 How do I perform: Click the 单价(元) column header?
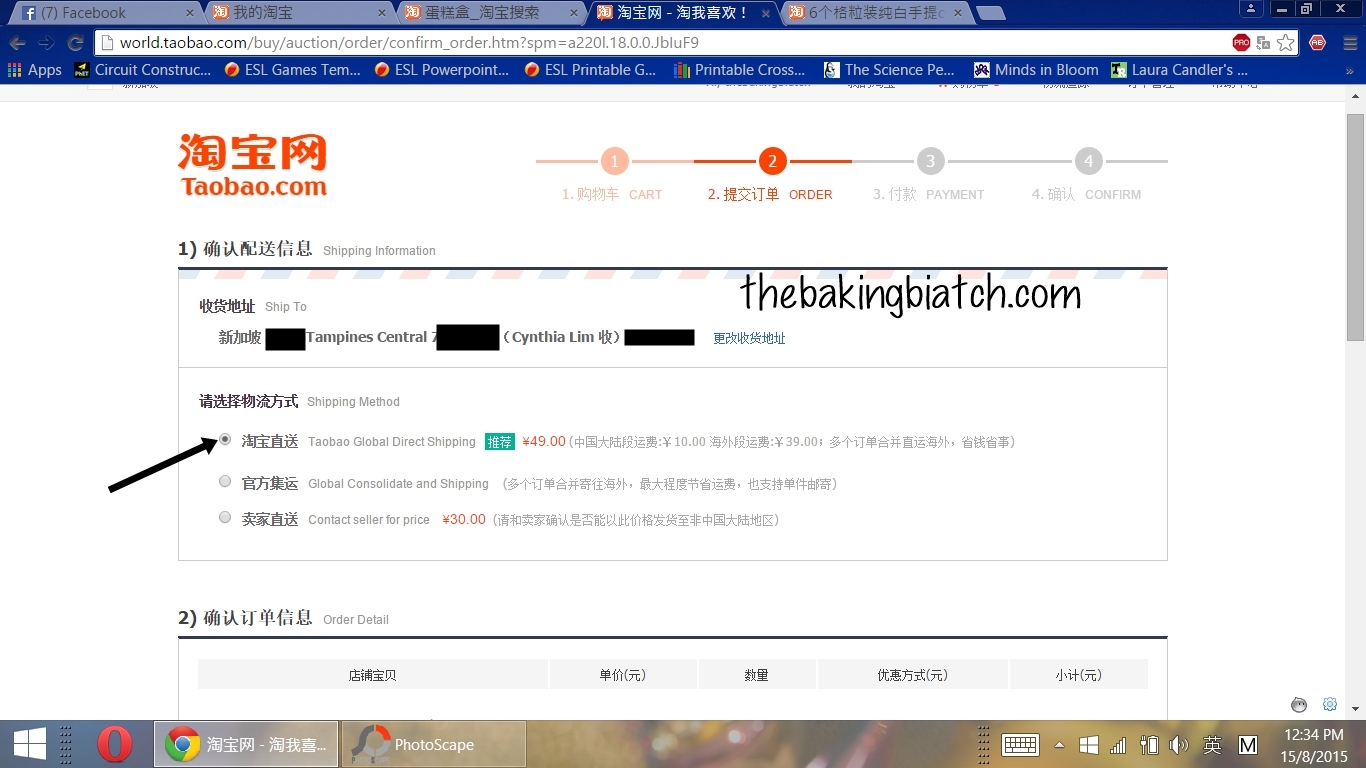click(623, 675)
